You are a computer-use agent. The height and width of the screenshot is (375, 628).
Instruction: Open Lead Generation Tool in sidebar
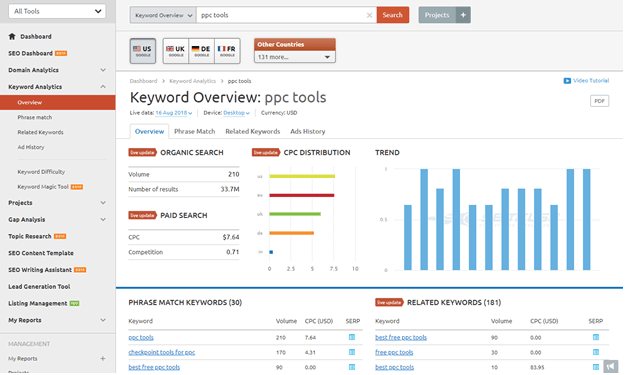[x=39, y=287]
